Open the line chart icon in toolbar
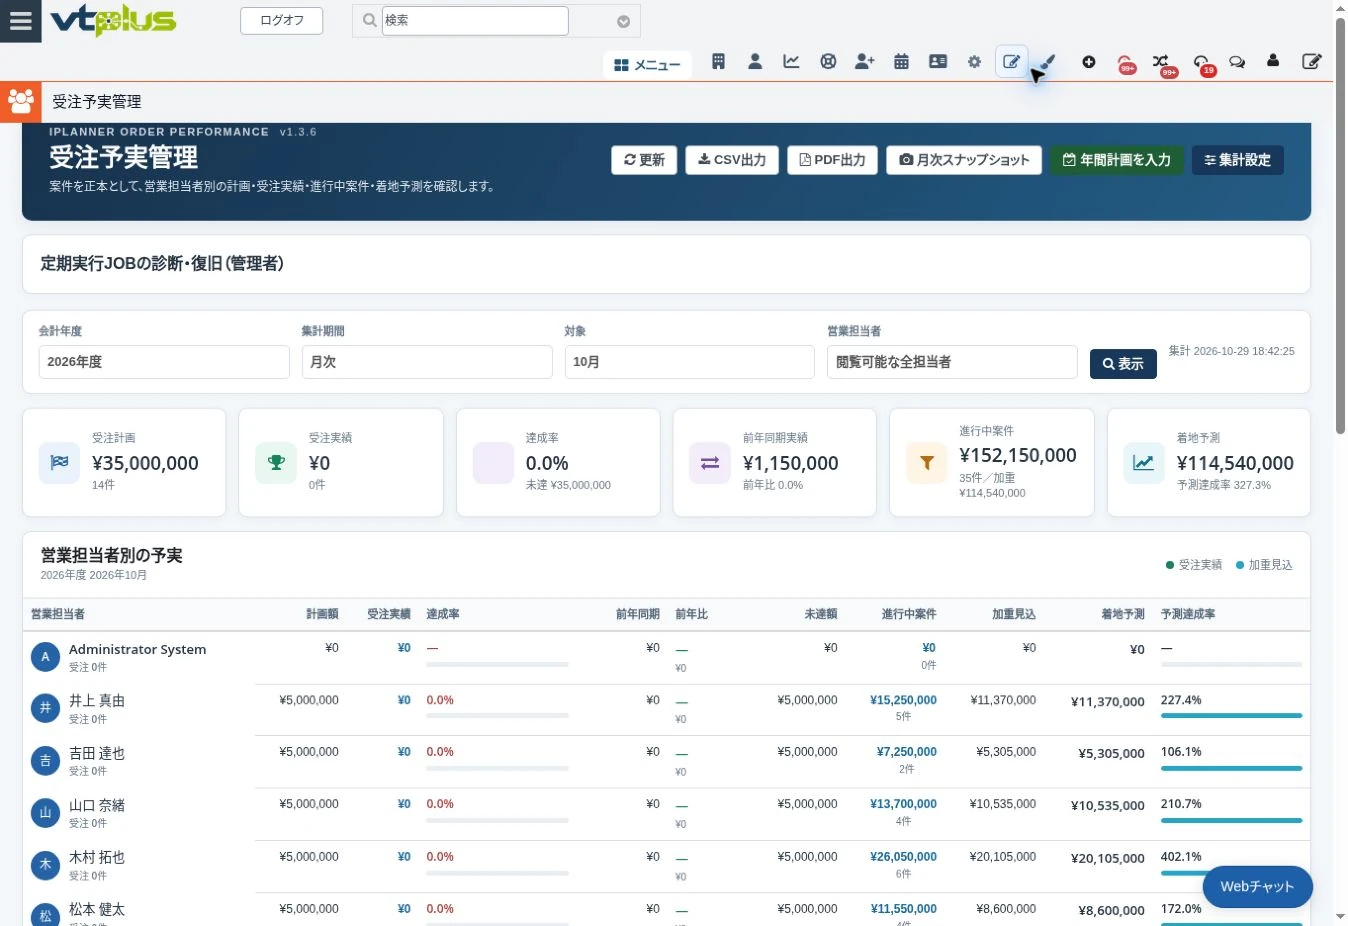 pos(791,62)
